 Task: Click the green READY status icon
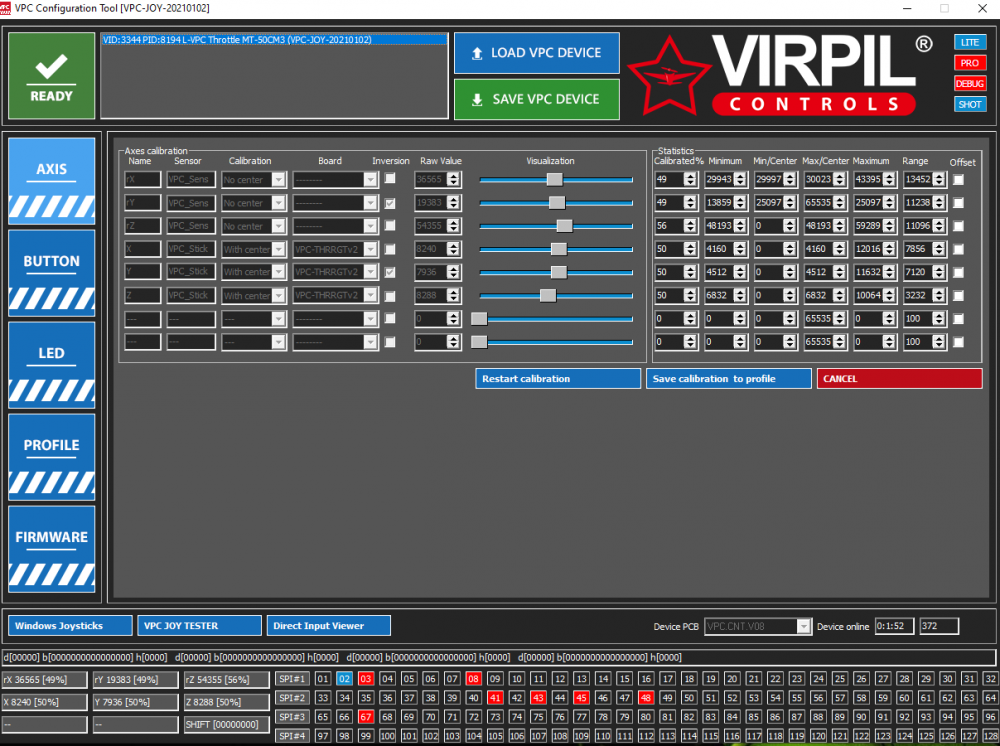click(x=52, y=76)
